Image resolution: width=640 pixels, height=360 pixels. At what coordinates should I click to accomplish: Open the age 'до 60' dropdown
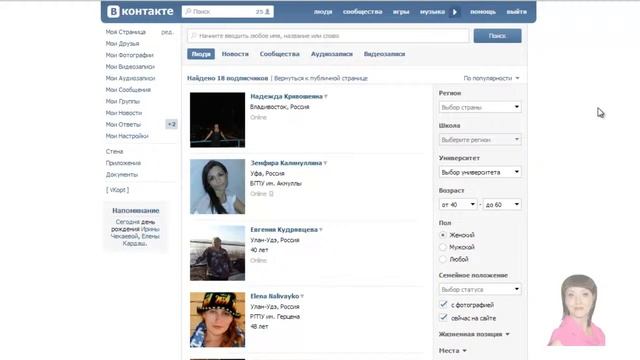502,204
